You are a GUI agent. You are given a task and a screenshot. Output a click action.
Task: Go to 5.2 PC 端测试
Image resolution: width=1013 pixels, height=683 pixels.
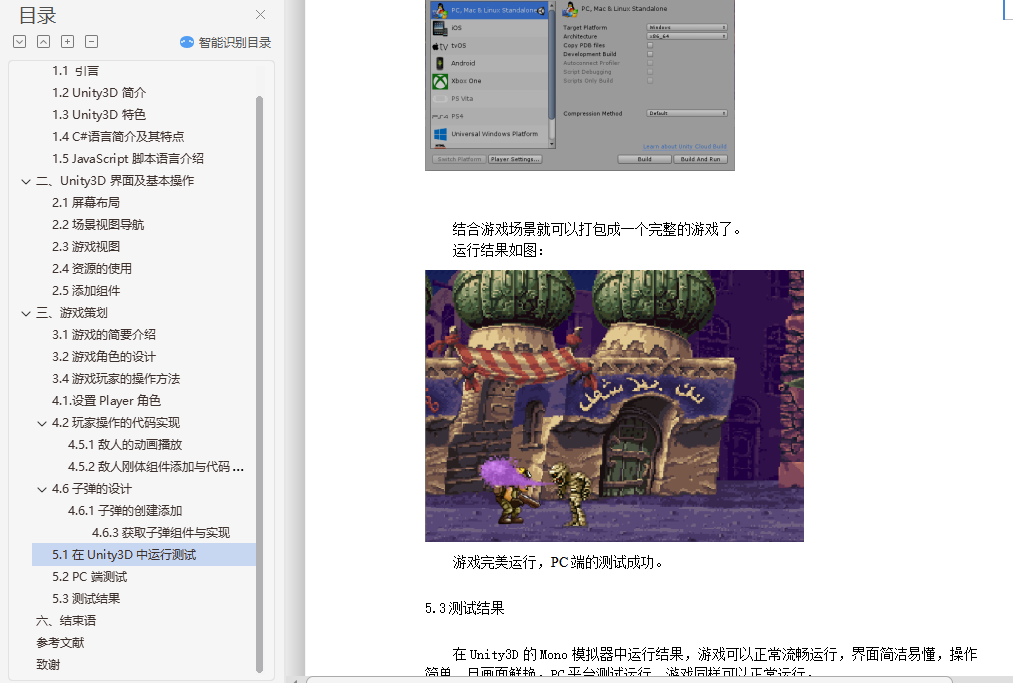[x=90, y=576]
